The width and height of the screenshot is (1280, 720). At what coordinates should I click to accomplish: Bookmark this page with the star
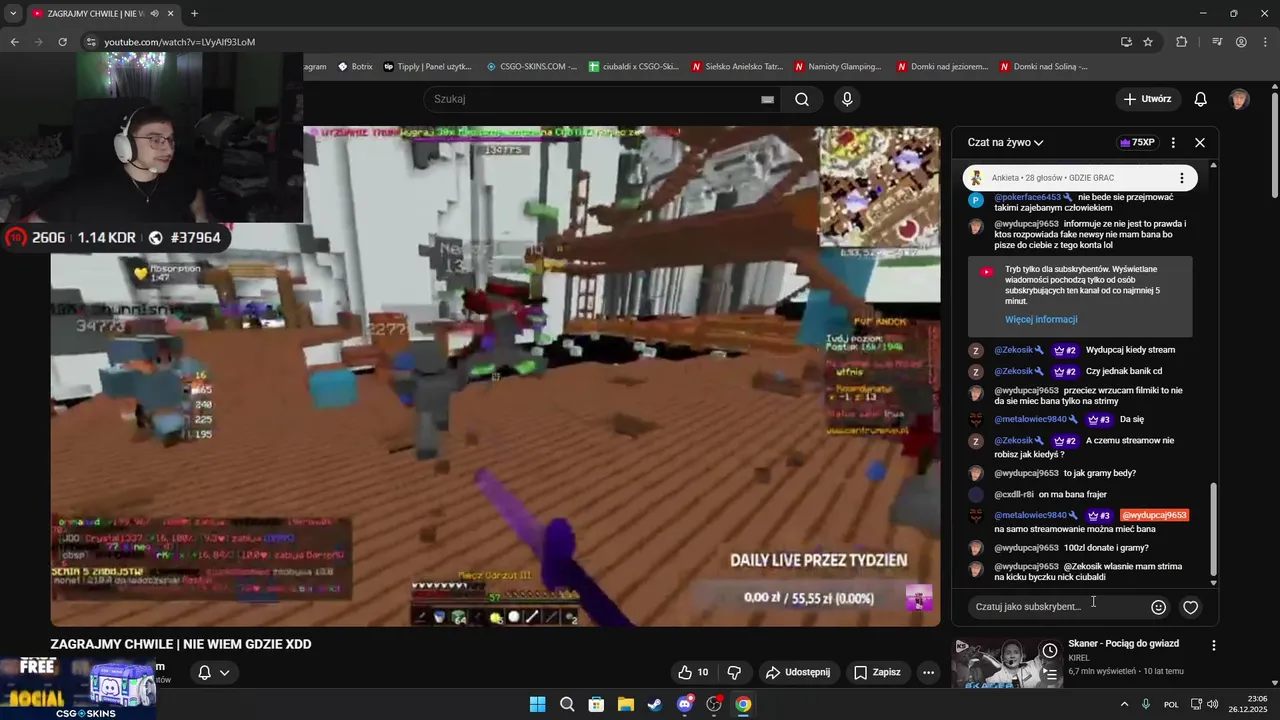click(1148, 42)
